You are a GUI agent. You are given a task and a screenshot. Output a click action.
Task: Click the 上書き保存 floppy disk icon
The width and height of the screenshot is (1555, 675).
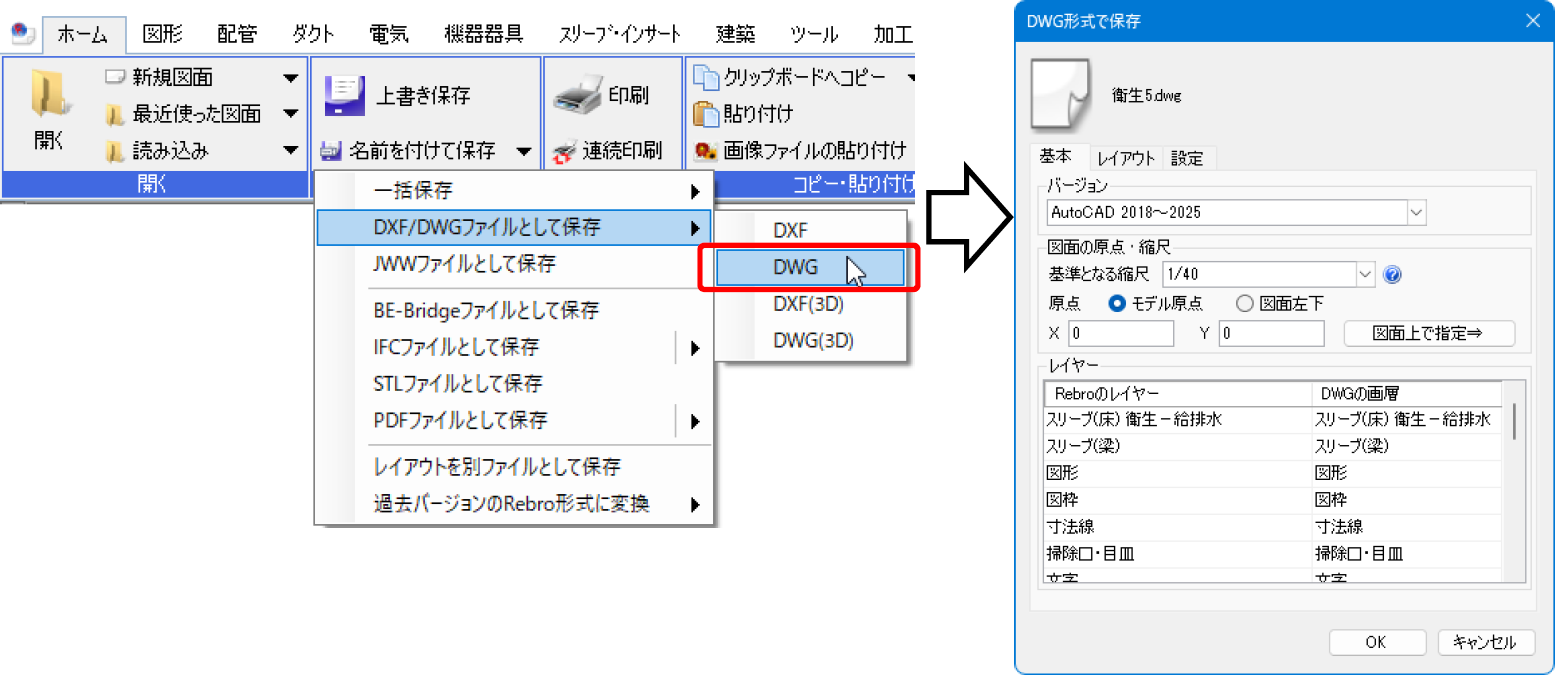pyautogui.click(x=344, y=95)
